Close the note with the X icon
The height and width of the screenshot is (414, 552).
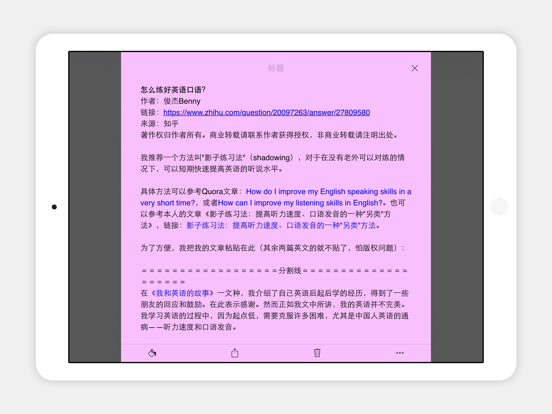[x=415, y=68]
